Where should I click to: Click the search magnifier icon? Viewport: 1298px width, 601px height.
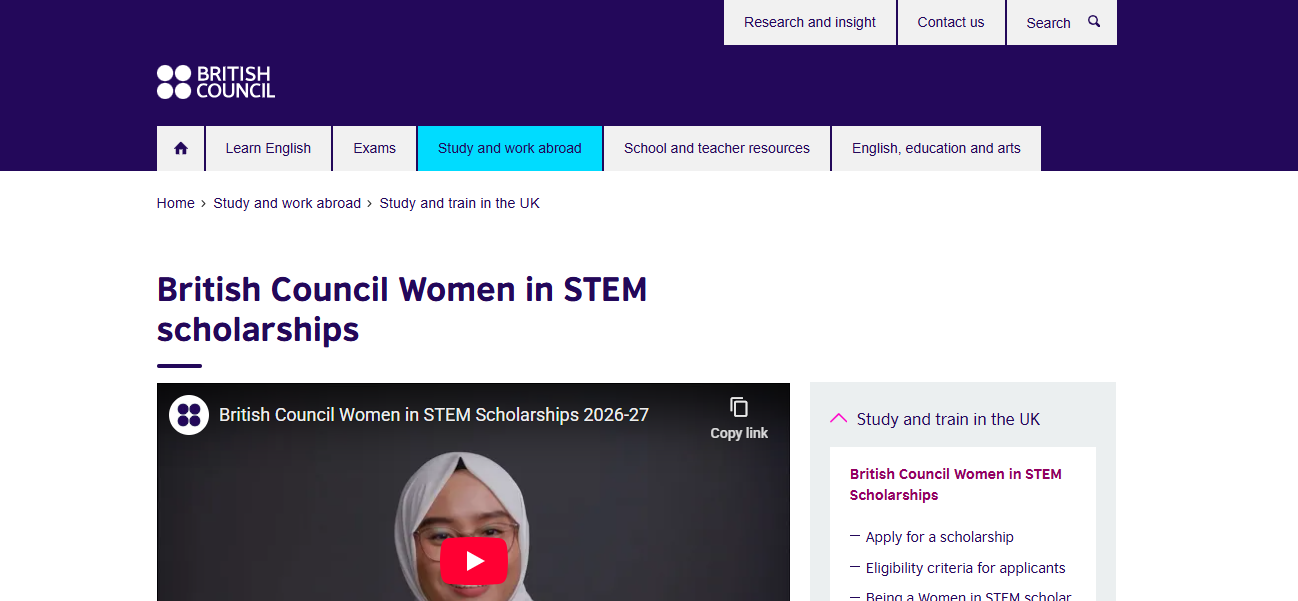[1094, 21]
